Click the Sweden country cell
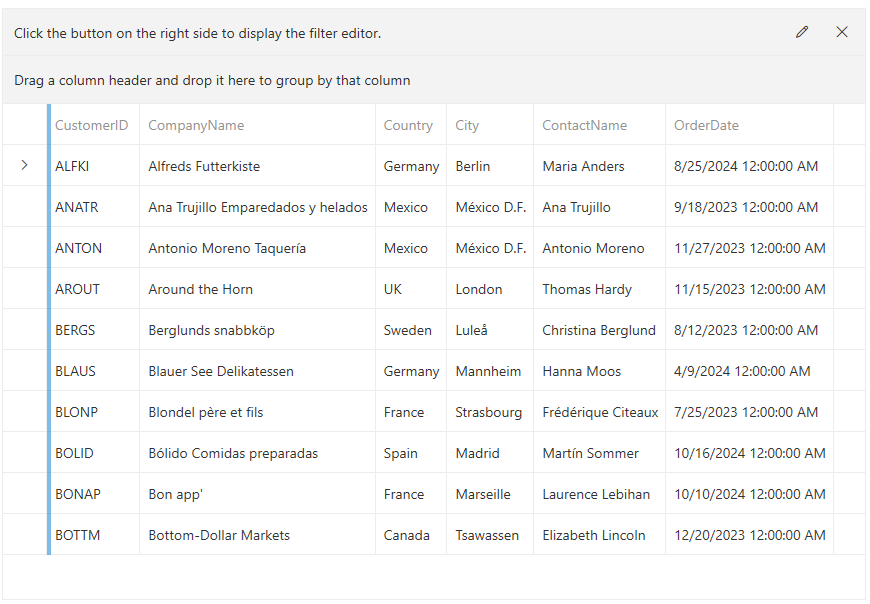 (x=408, y=330)
